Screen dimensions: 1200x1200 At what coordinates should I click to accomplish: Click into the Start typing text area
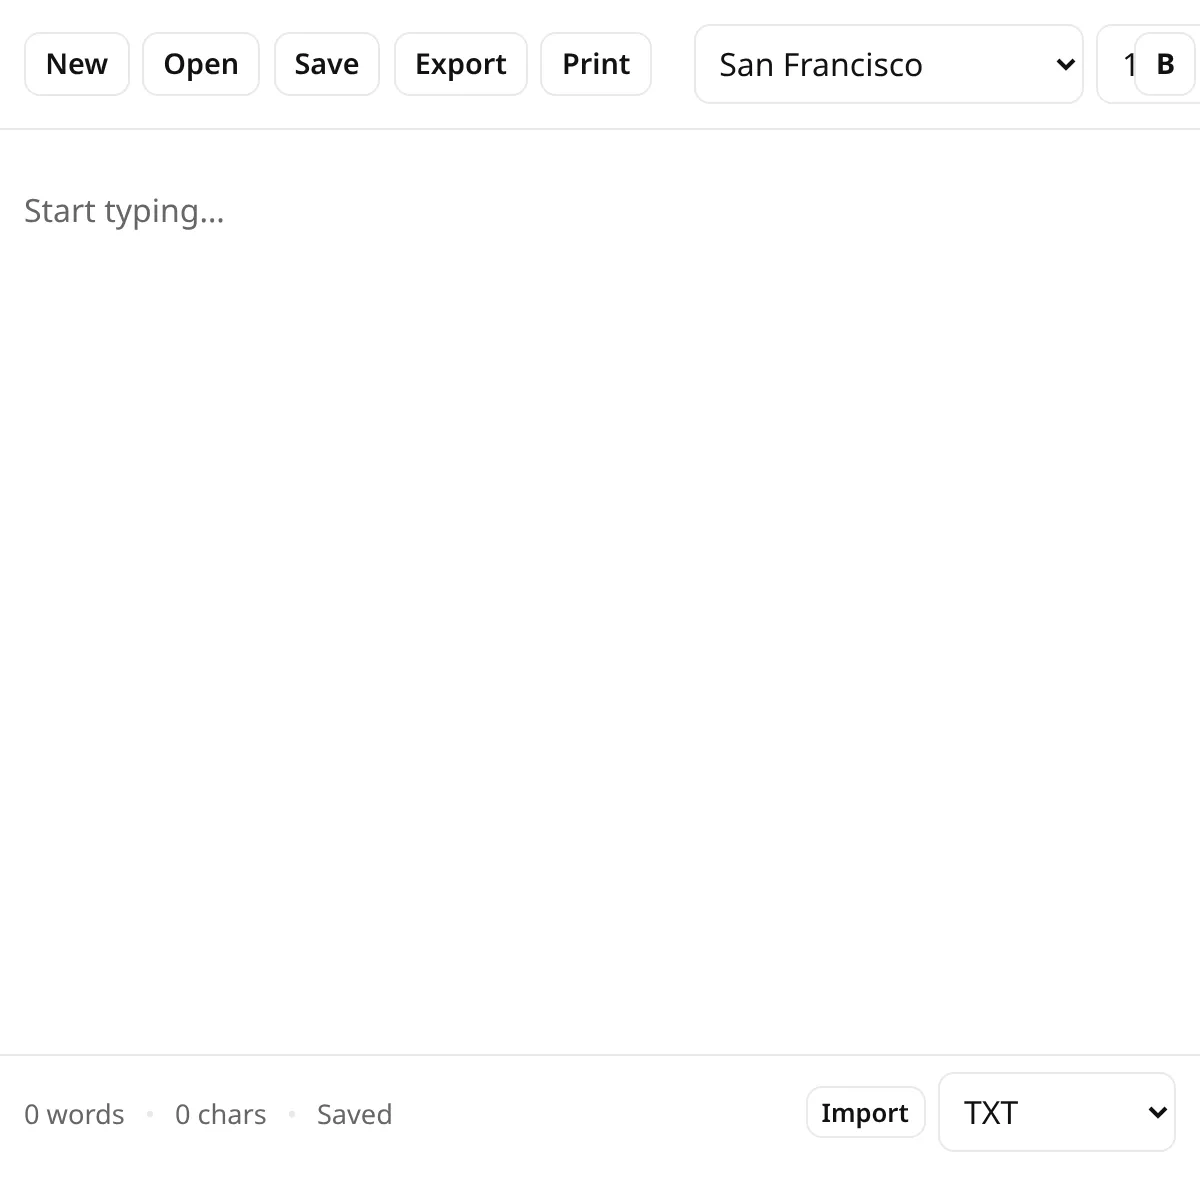(600, 590)
